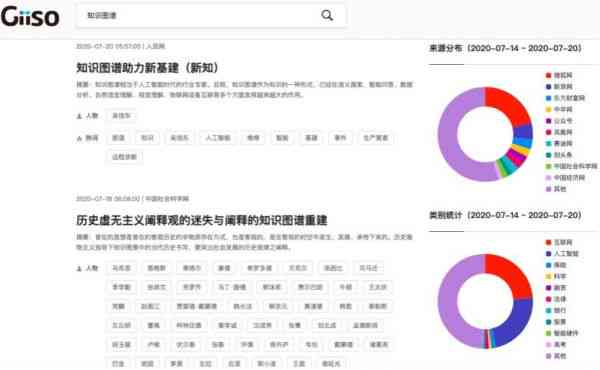Click 其他 legend swatch in 类别统计 chart

click(548, 356)
